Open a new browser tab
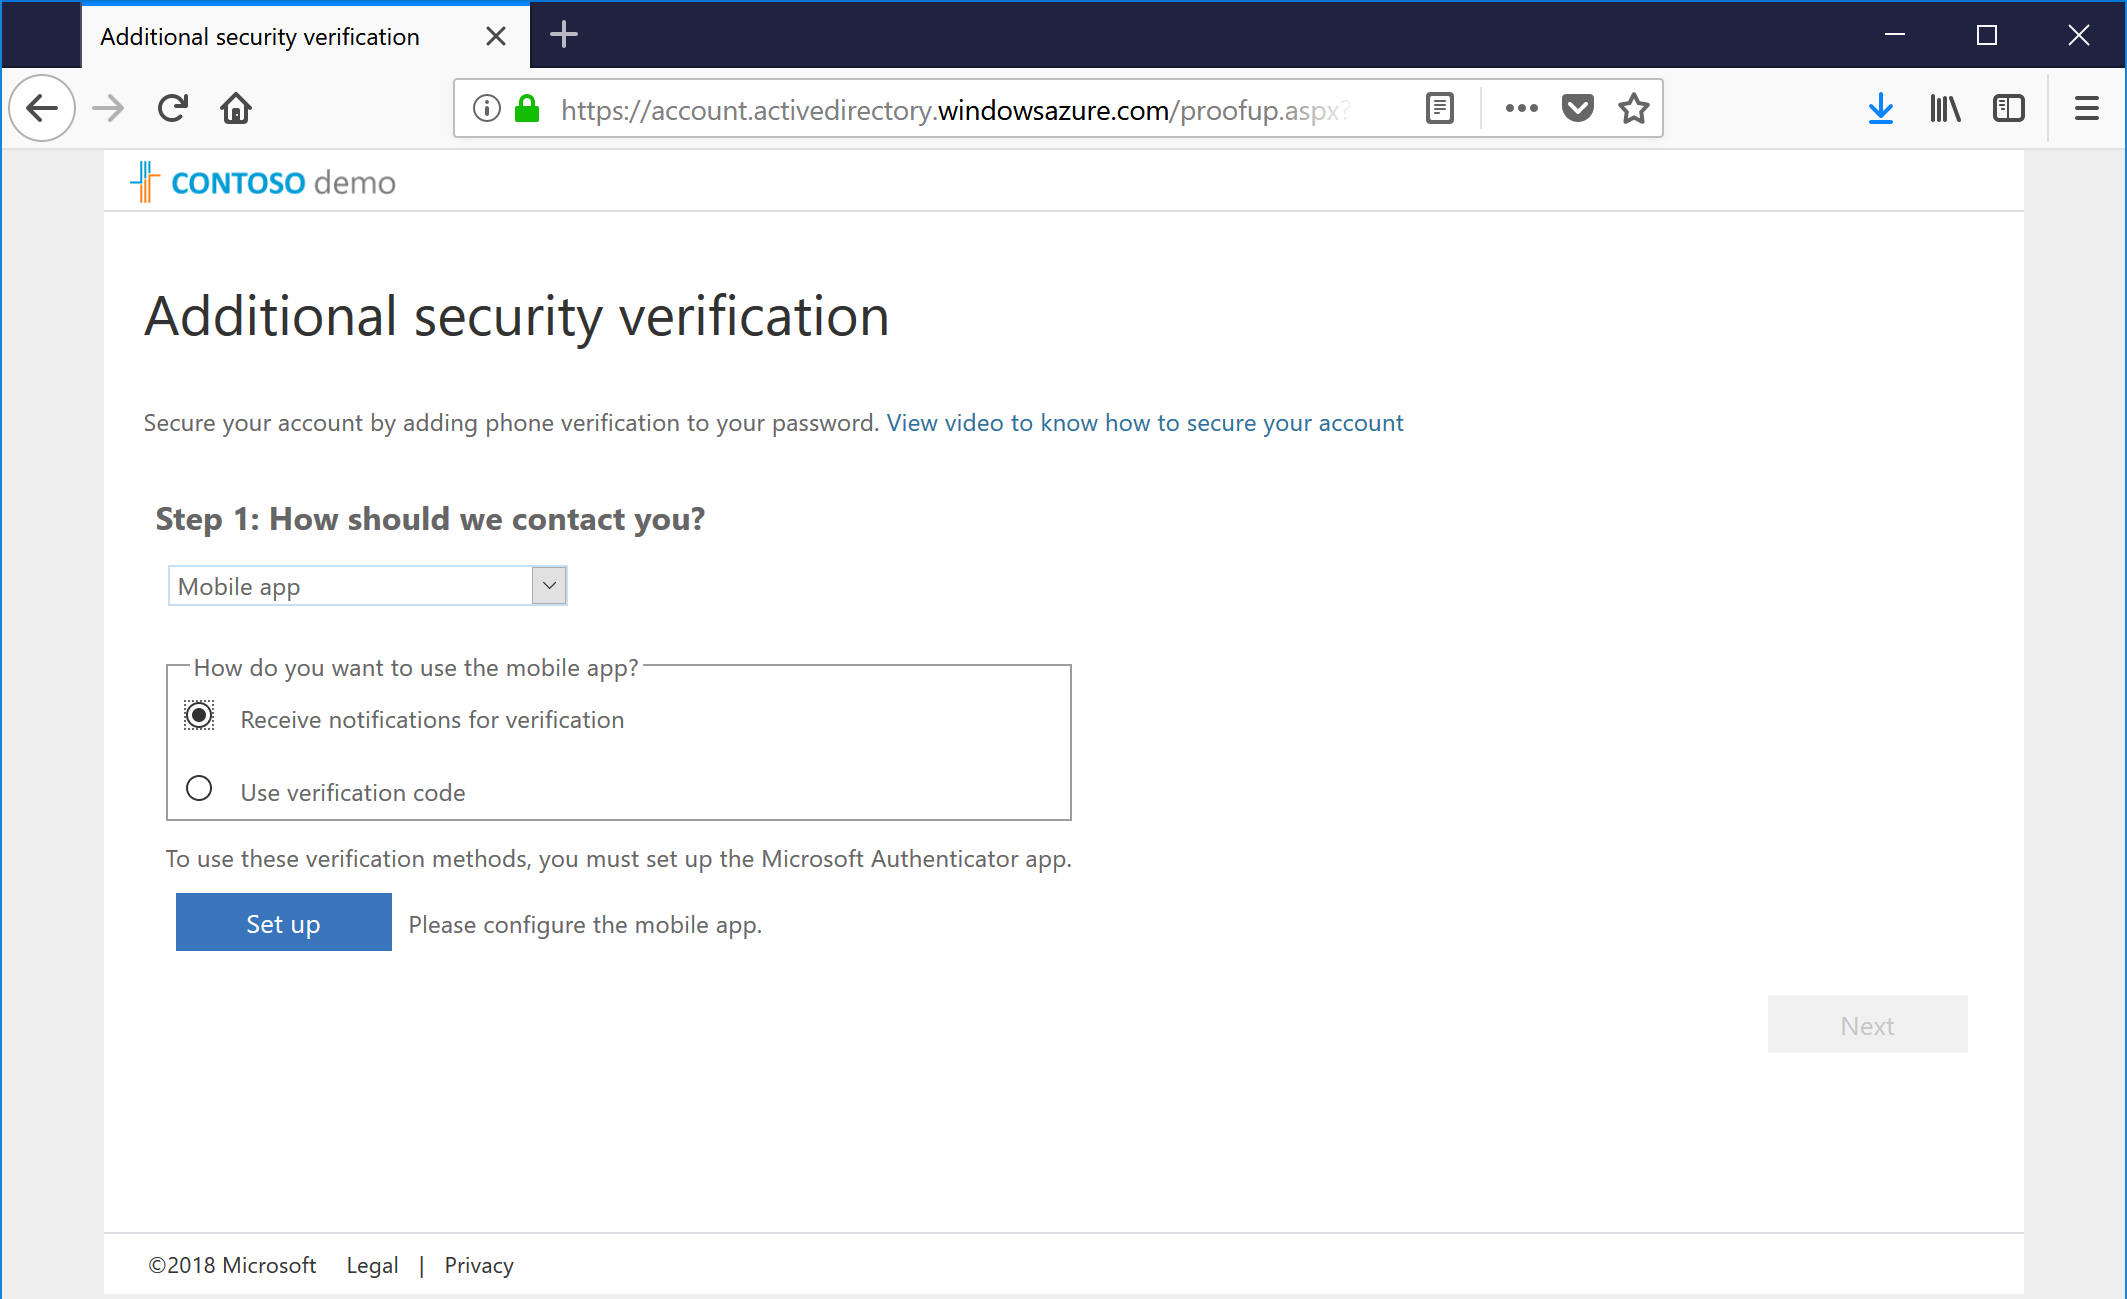 point(563,35)
